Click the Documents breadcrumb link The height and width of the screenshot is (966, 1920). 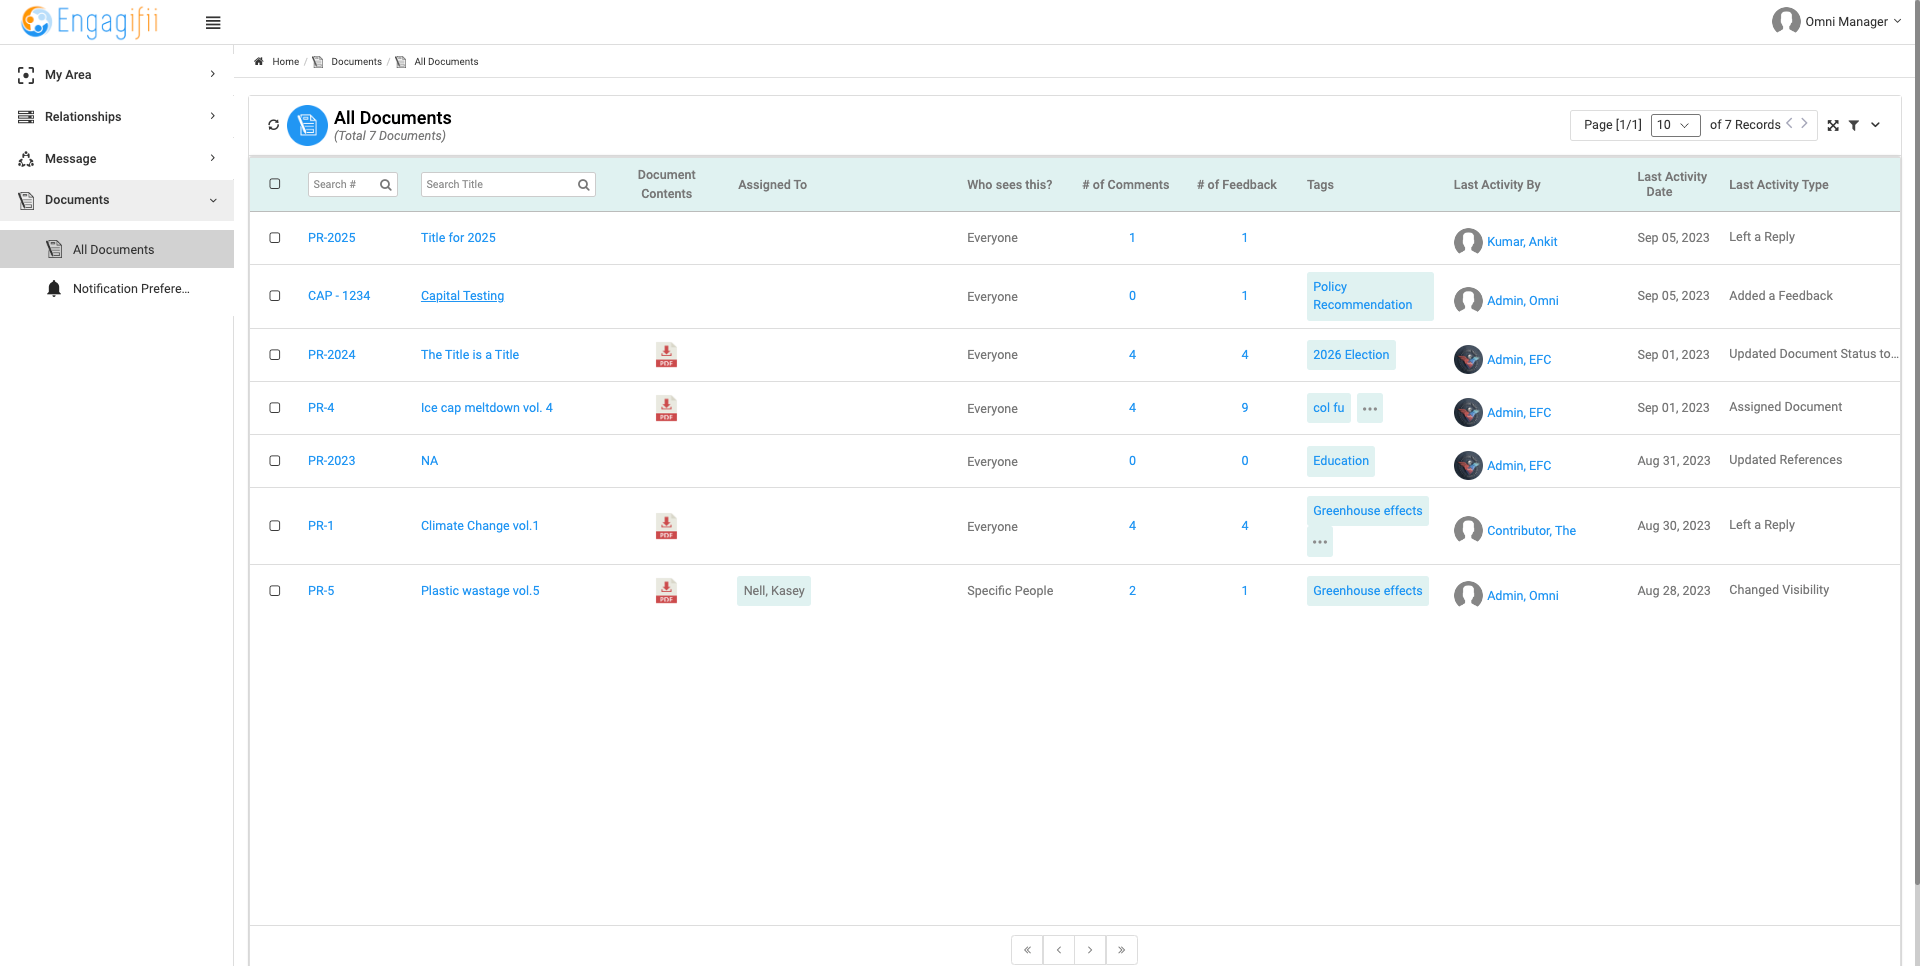356,62
